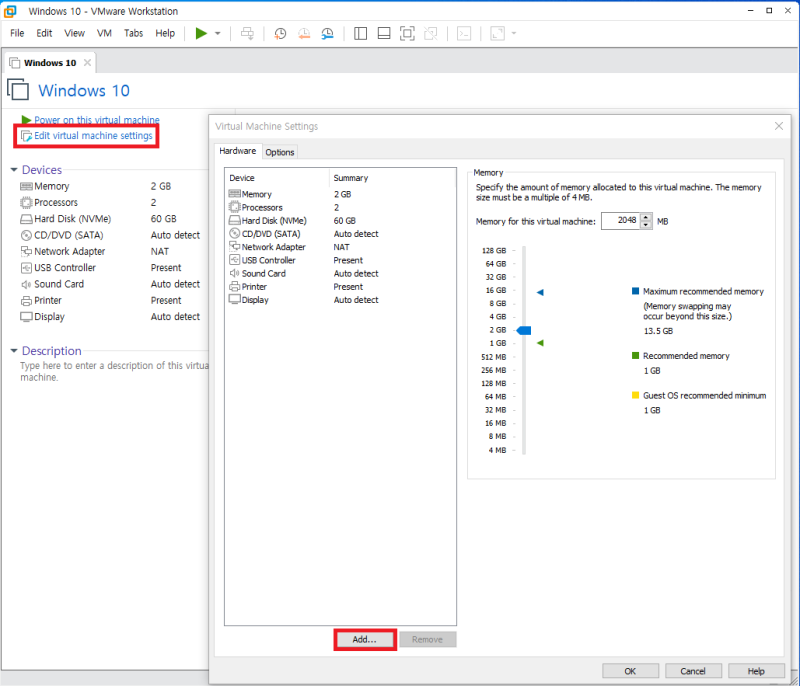The image size is (800, 686).
Task: Click the OK button in settings dialog
Action: [x=630, y=670]
